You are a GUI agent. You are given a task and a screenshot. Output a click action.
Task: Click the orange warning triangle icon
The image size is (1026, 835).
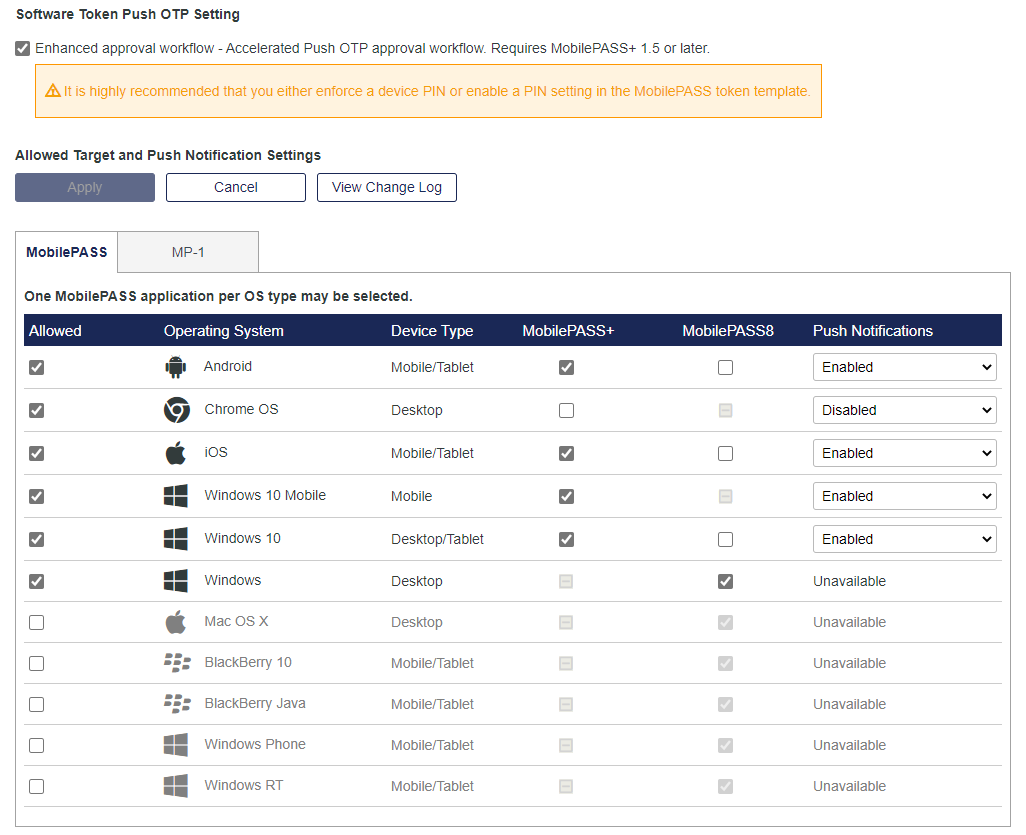53,91
